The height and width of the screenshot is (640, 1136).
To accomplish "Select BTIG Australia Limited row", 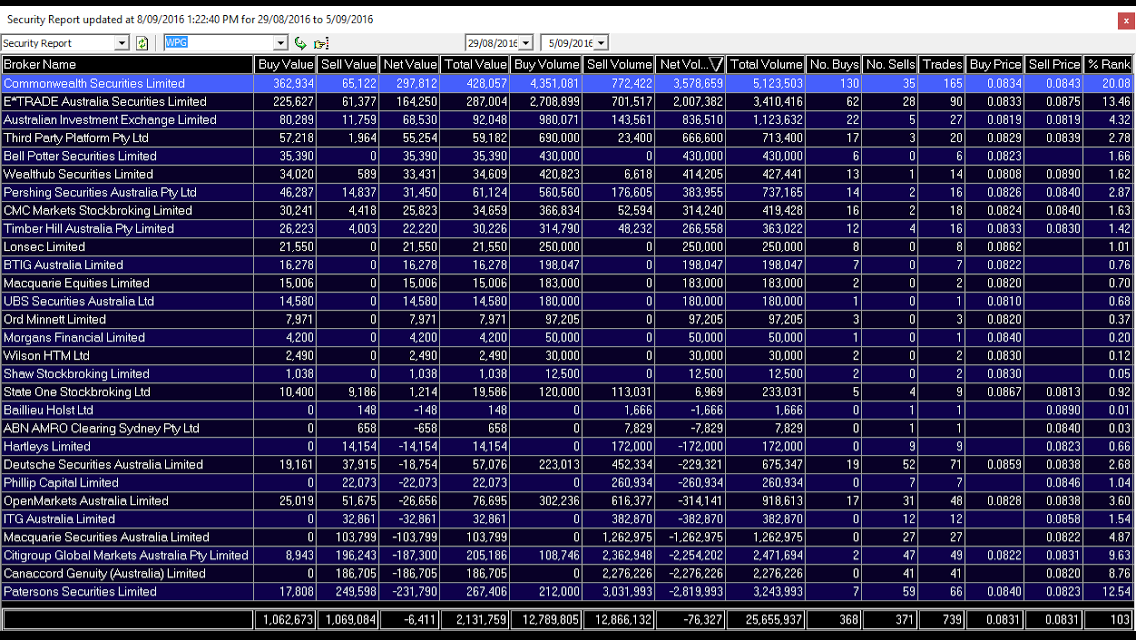I will (x=567, y=265).
